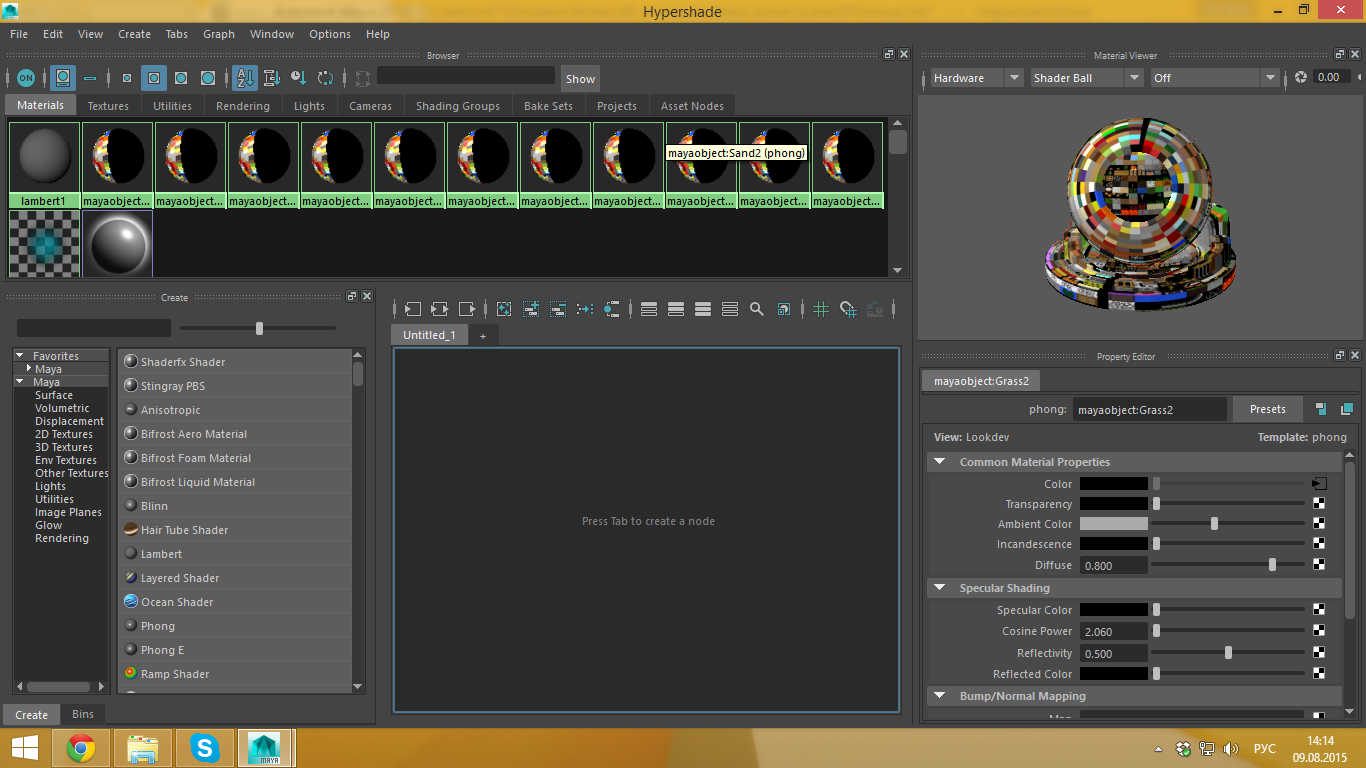Screen dimensions: 1366x768
Task: Click the reverse sort order icon
Action: [325, 78]
